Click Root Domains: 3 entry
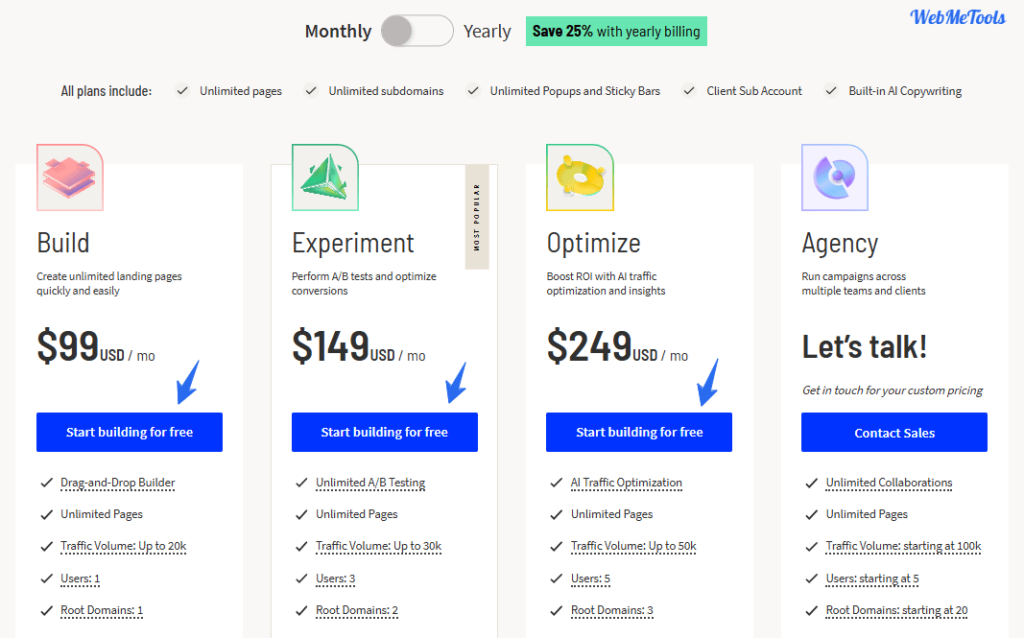This screenshot has width=1024, height=638. click(612, 610)
